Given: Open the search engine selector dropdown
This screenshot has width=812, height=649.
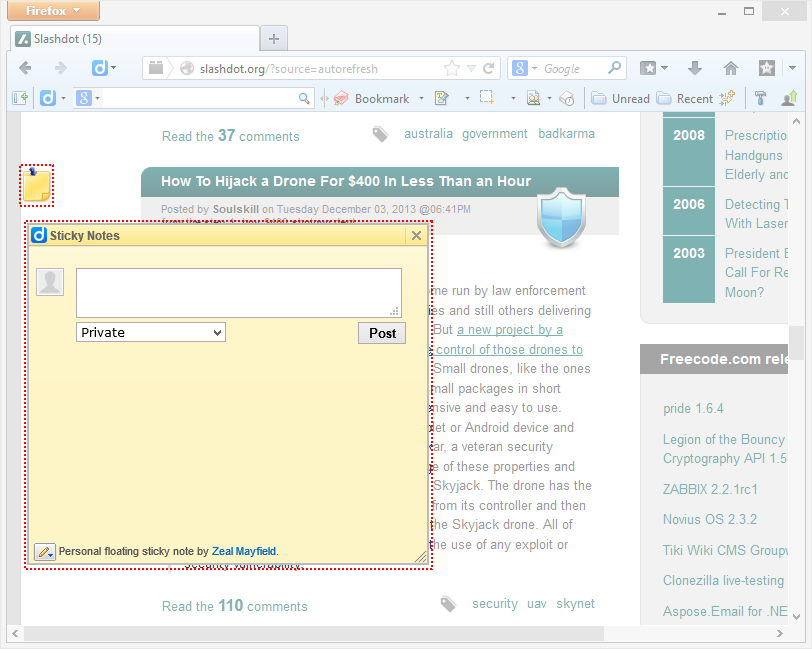Looking at the screenshot, I should 525,68.
